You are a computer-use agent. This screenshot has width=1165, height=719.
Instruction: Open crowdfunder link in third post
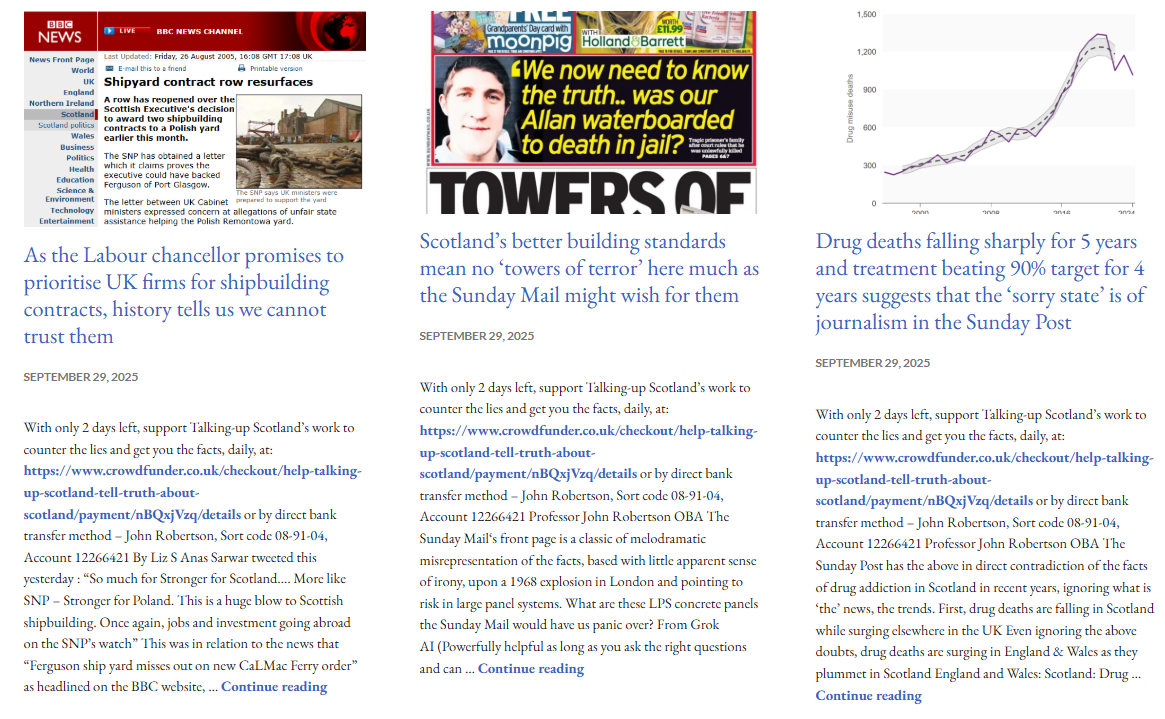click(x=984, y=479)
